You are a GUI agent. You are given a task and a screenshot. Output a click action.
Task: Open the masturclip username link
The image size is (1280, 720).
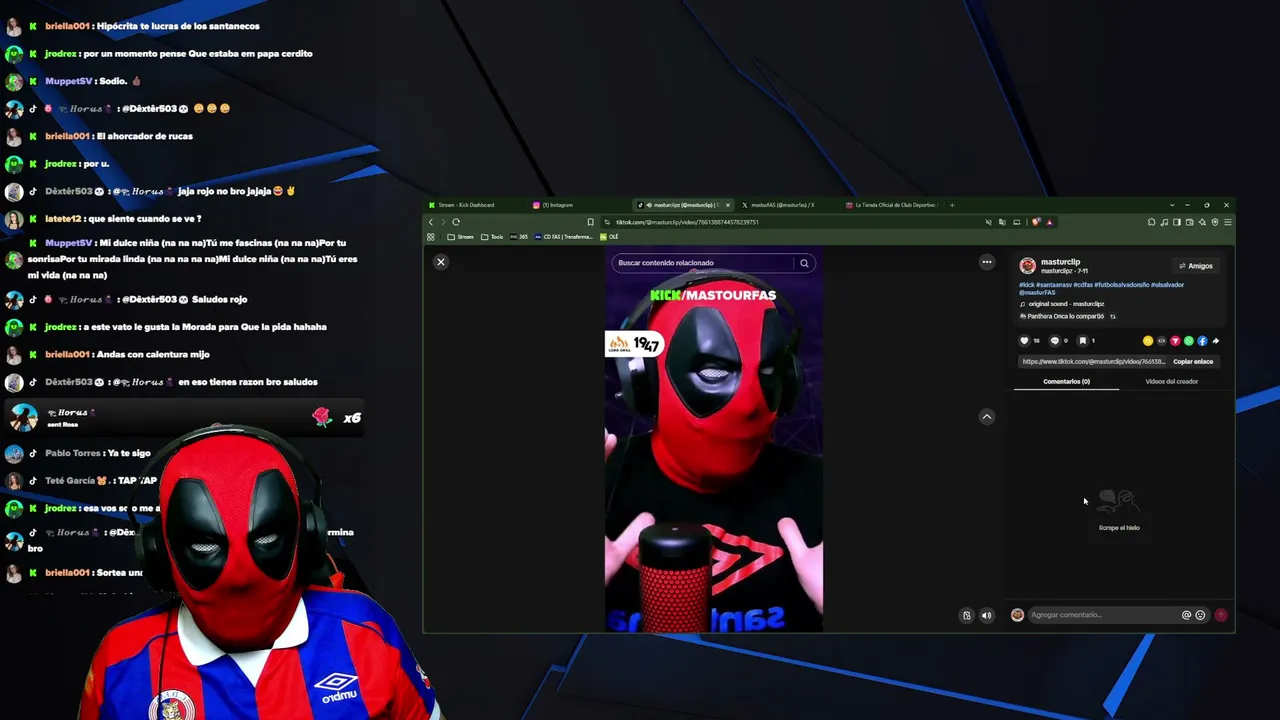click(x=1060, y=262)
